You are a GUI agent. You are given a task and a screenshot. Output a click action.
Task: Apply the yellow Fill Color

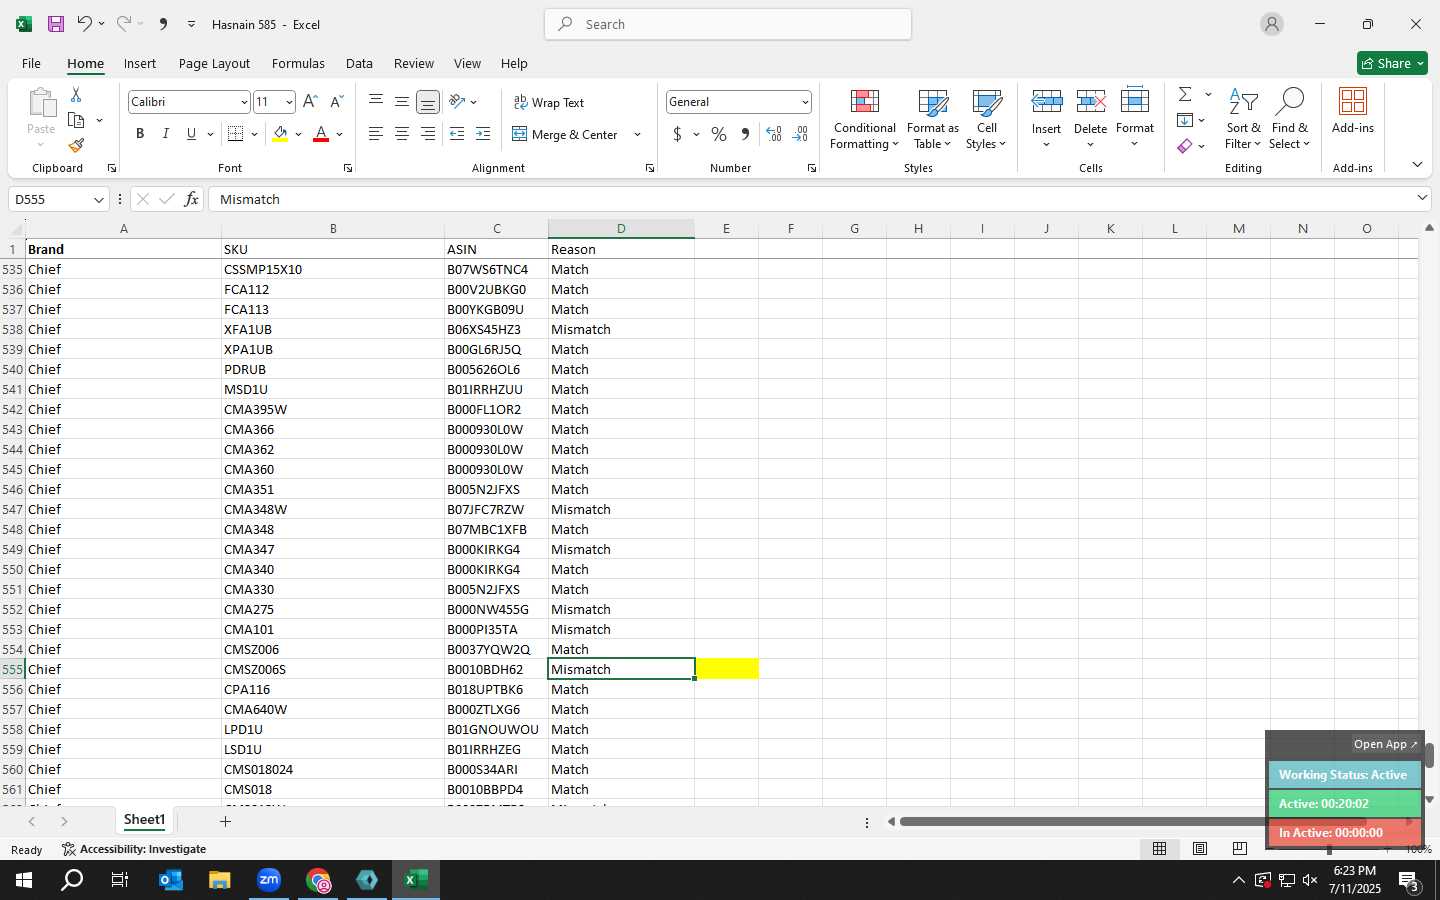(x=280, y=134)
